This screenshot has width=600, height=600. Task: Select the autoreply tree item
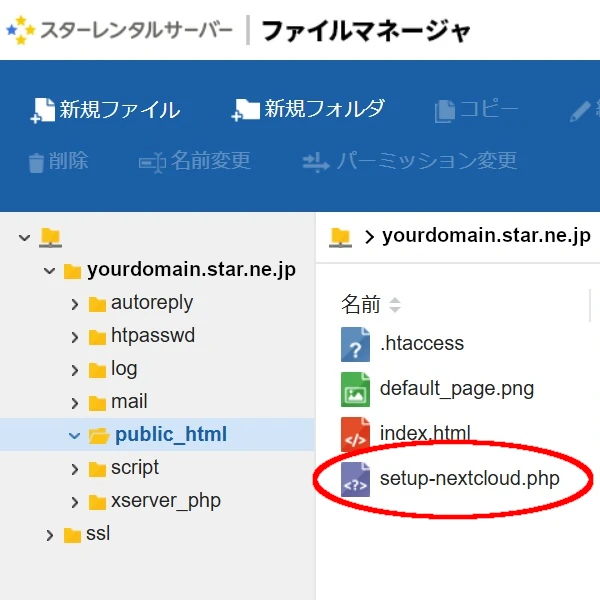click(x=152, y=303)
